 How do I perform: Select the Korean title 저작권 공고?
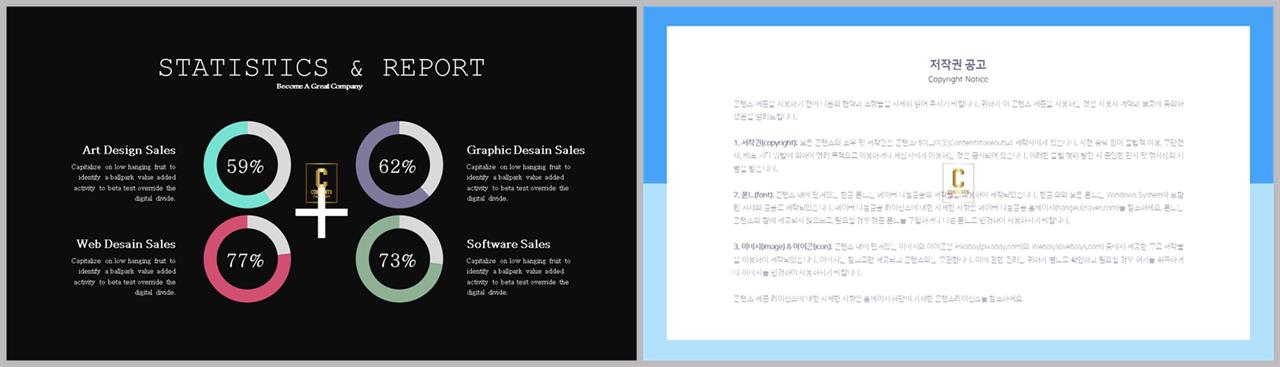click(958, 65)
